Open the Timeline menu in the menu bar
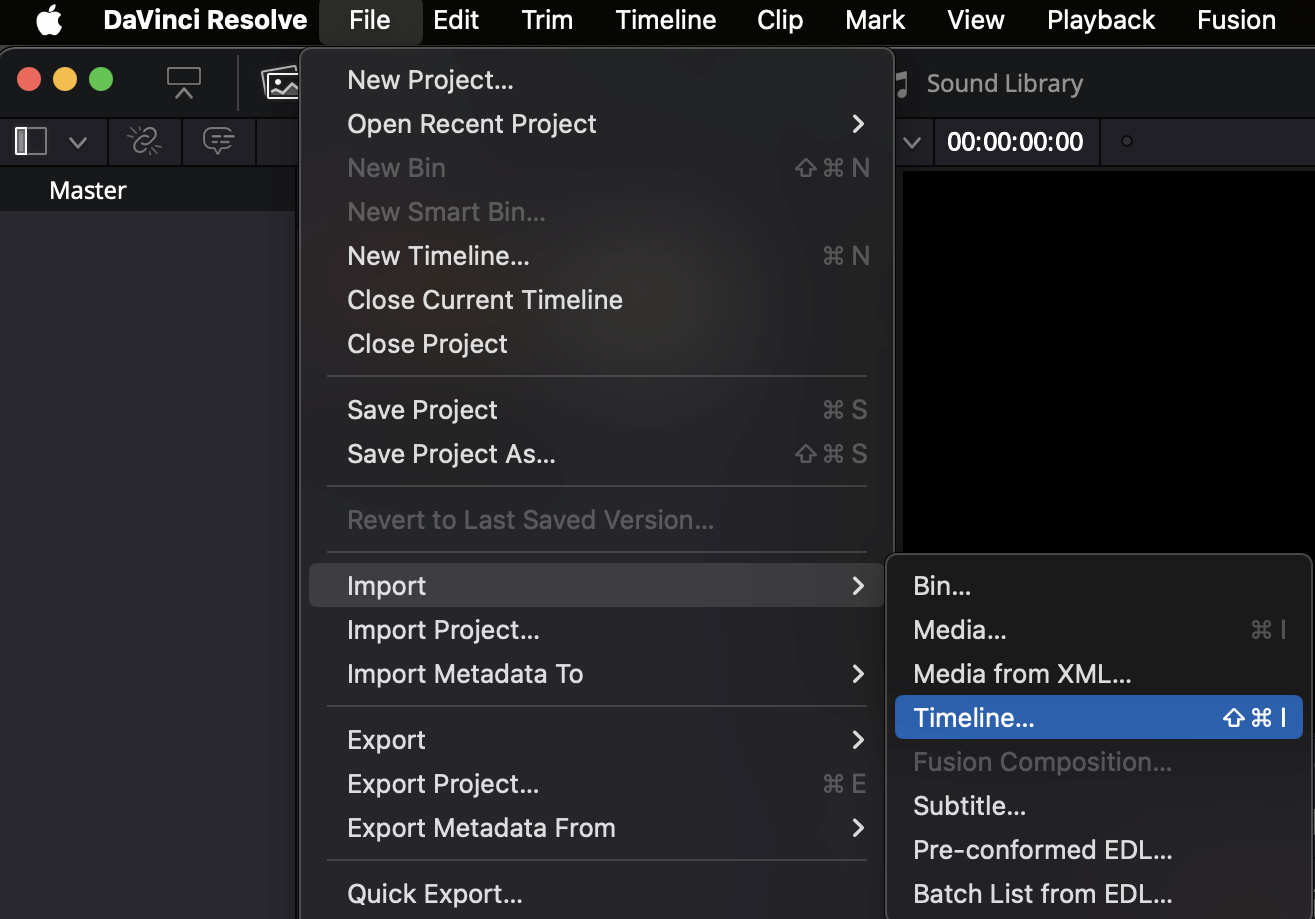The image size is (1315, 919). coord(666,20)
